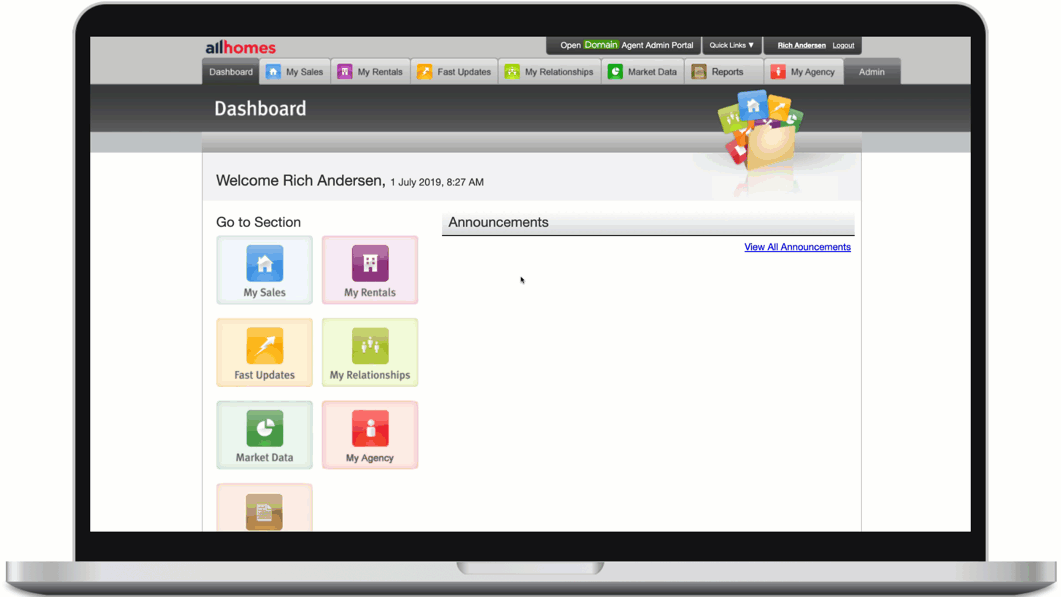Switch to the Reports navigation tab
1061x597 pixels.
(718, 72)
